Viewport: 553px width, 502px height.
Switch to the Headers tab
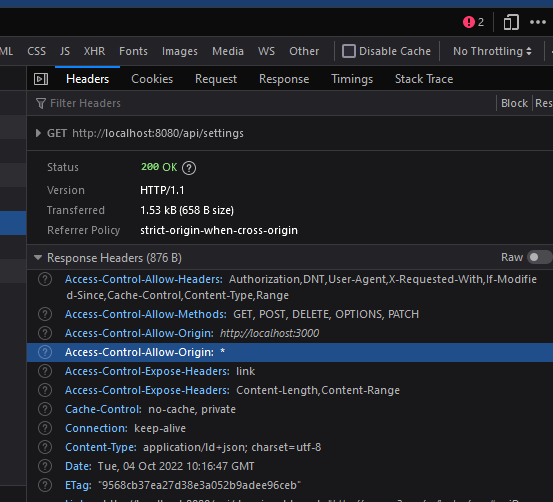[x=87, y=79]
